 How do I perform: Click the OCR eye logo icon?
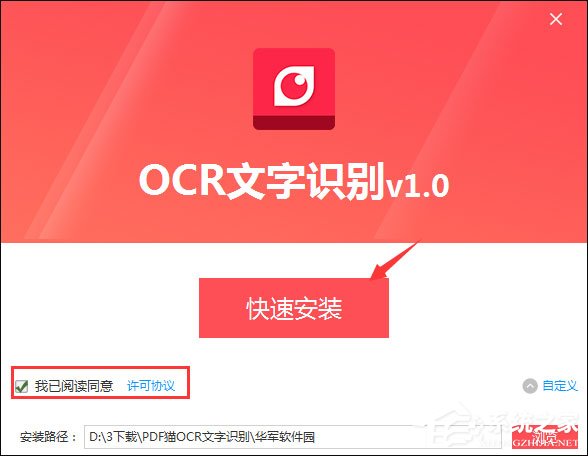tap(294, 89)
